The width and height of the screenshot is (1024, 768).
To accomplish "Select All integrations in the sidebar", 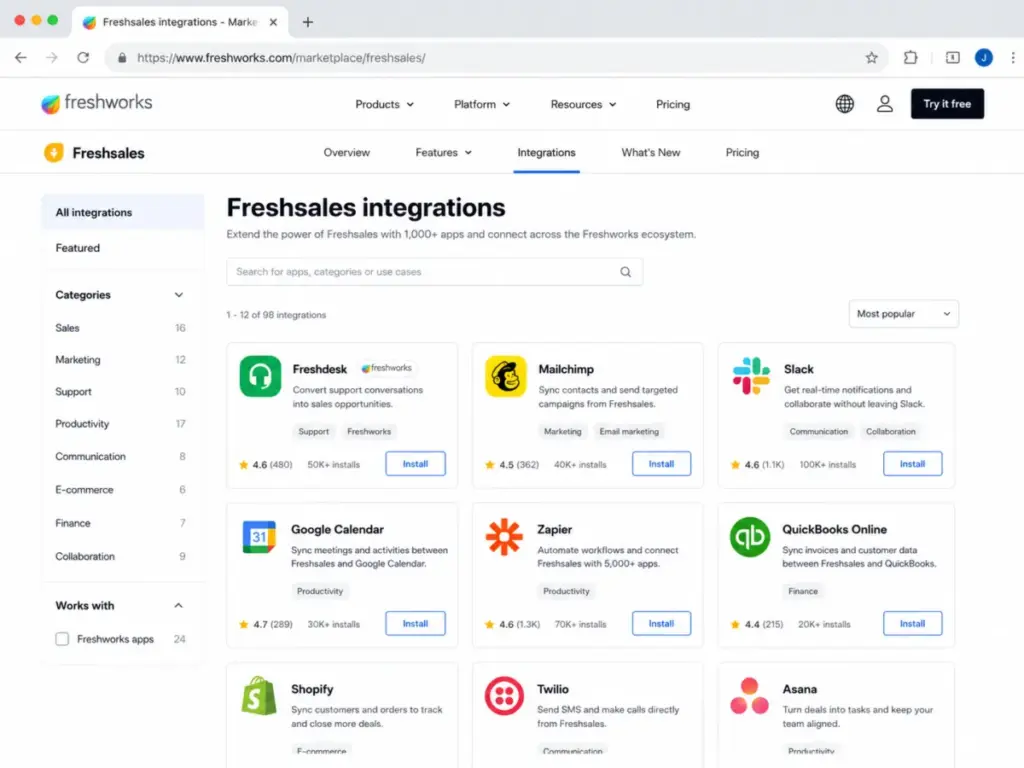I will point(123,212).
